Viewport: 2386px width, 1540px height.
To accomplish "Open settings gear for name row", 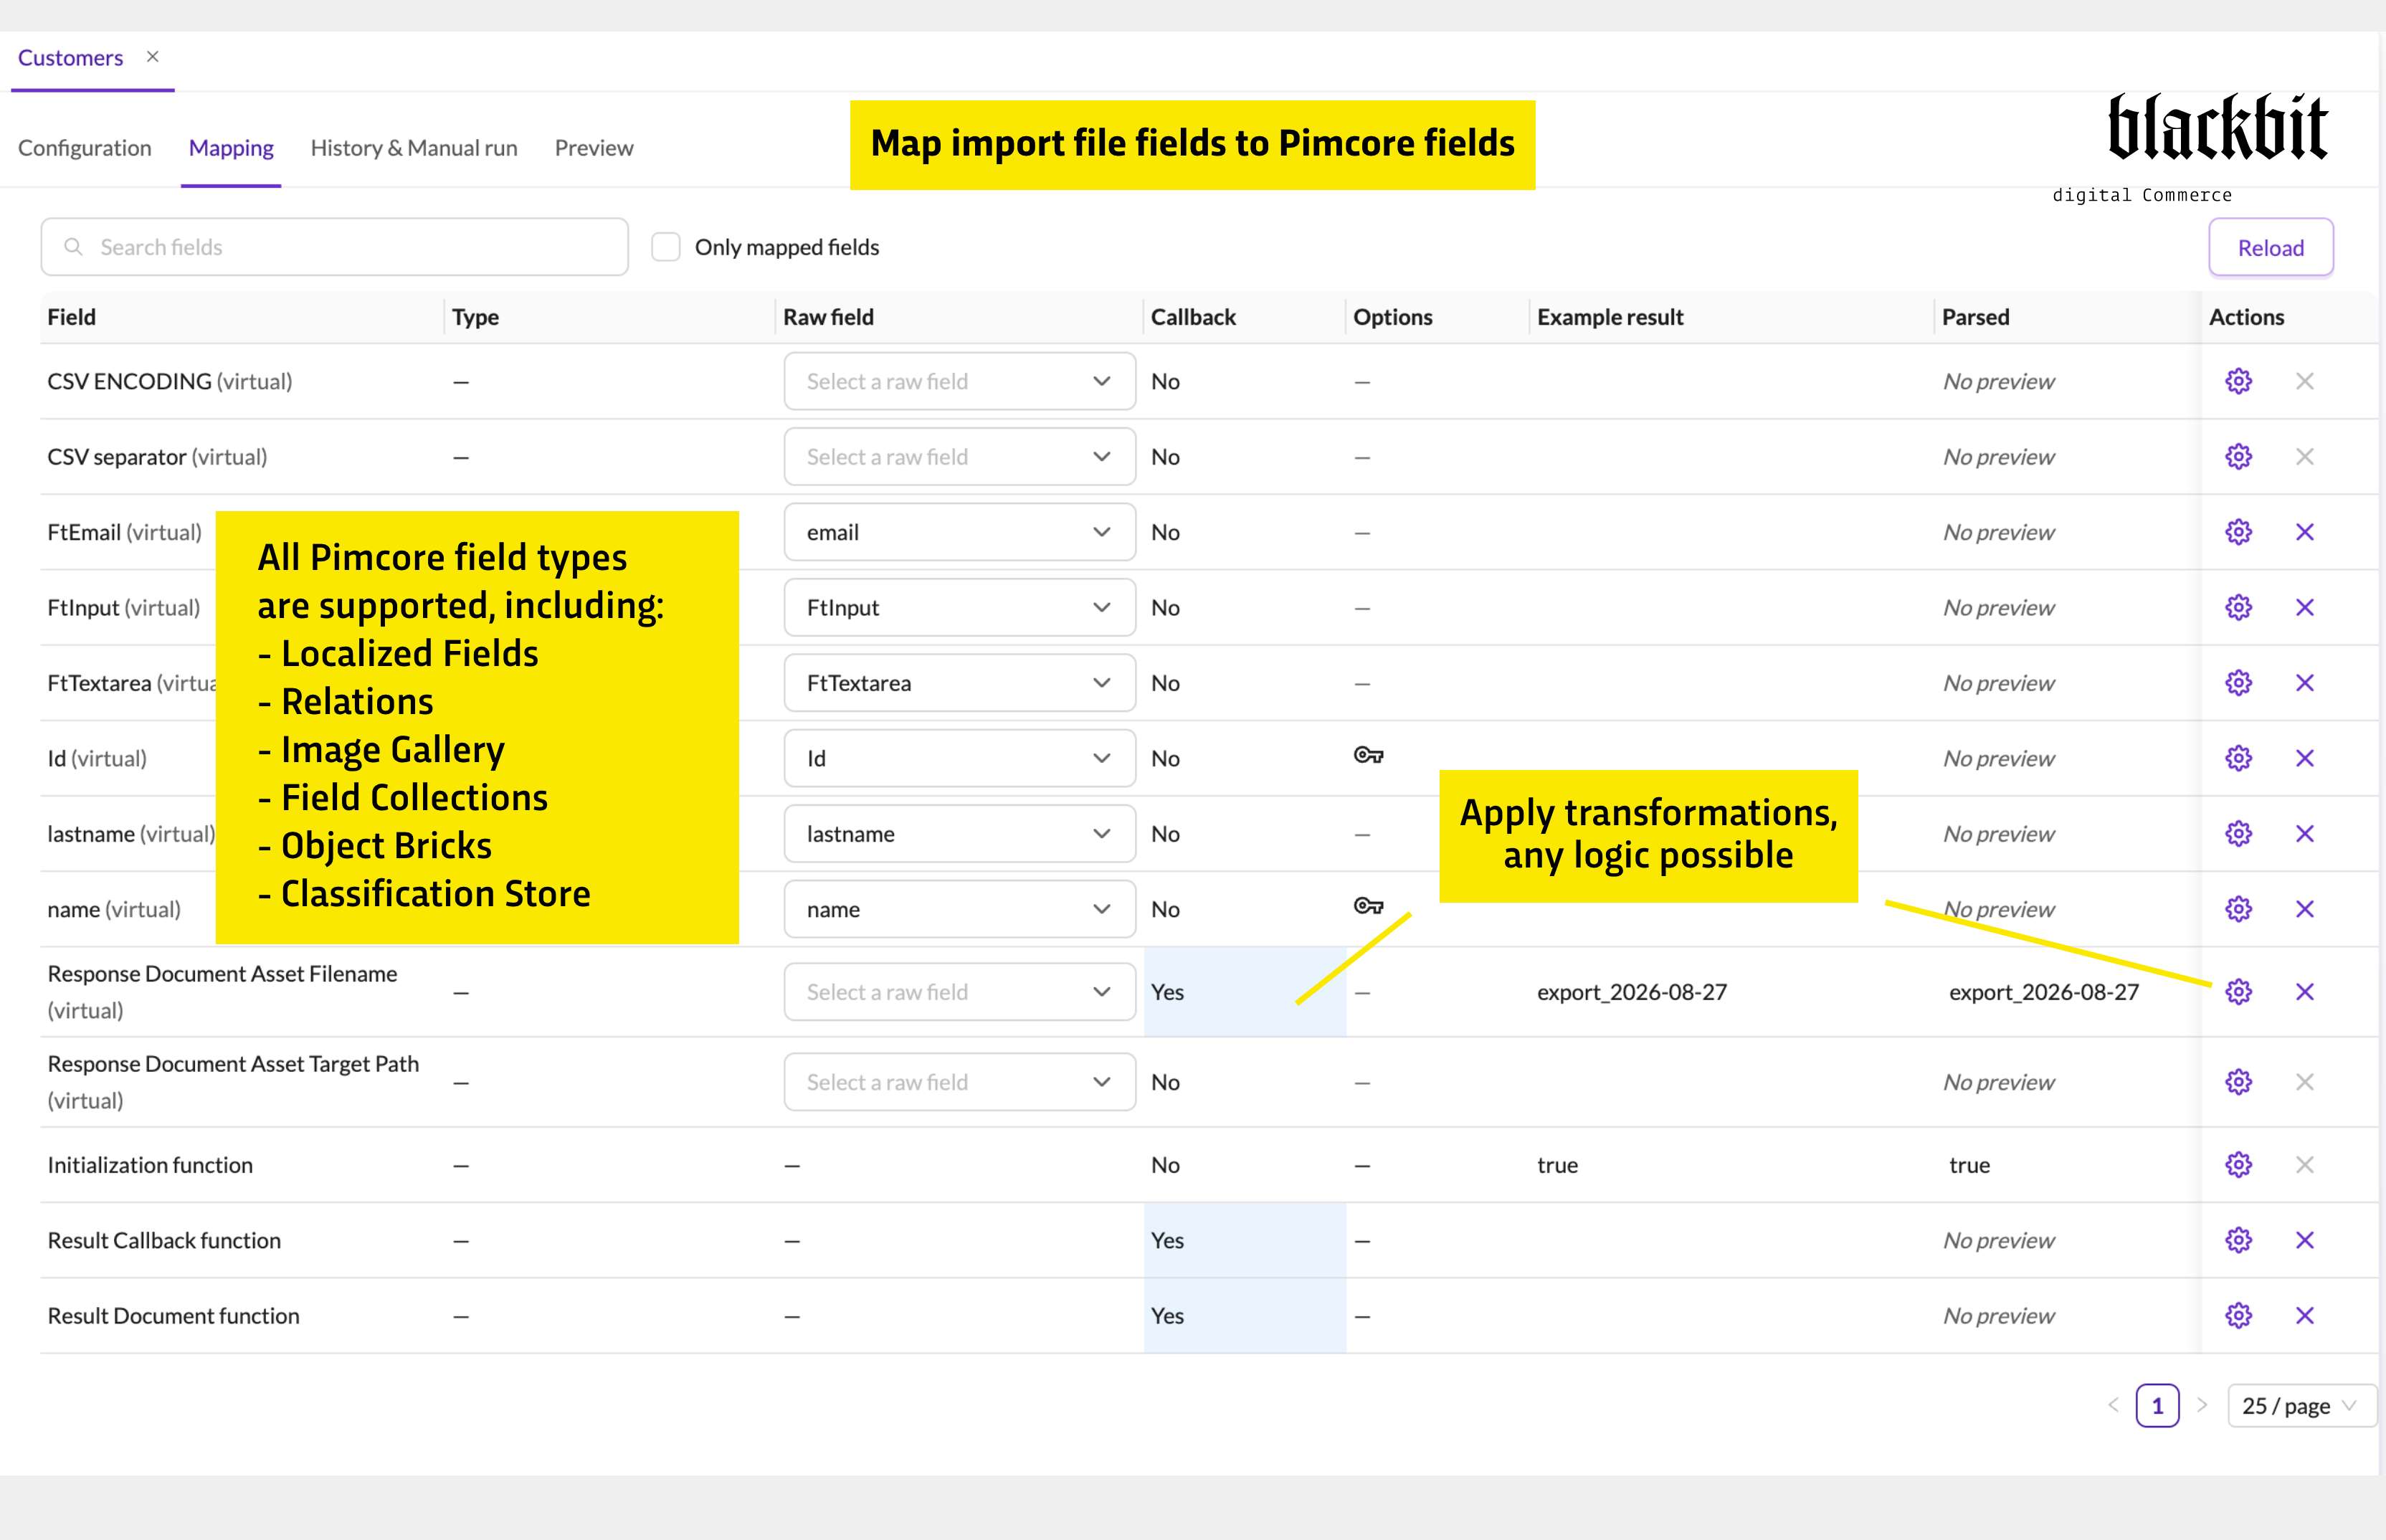I will coord(2238,909).
